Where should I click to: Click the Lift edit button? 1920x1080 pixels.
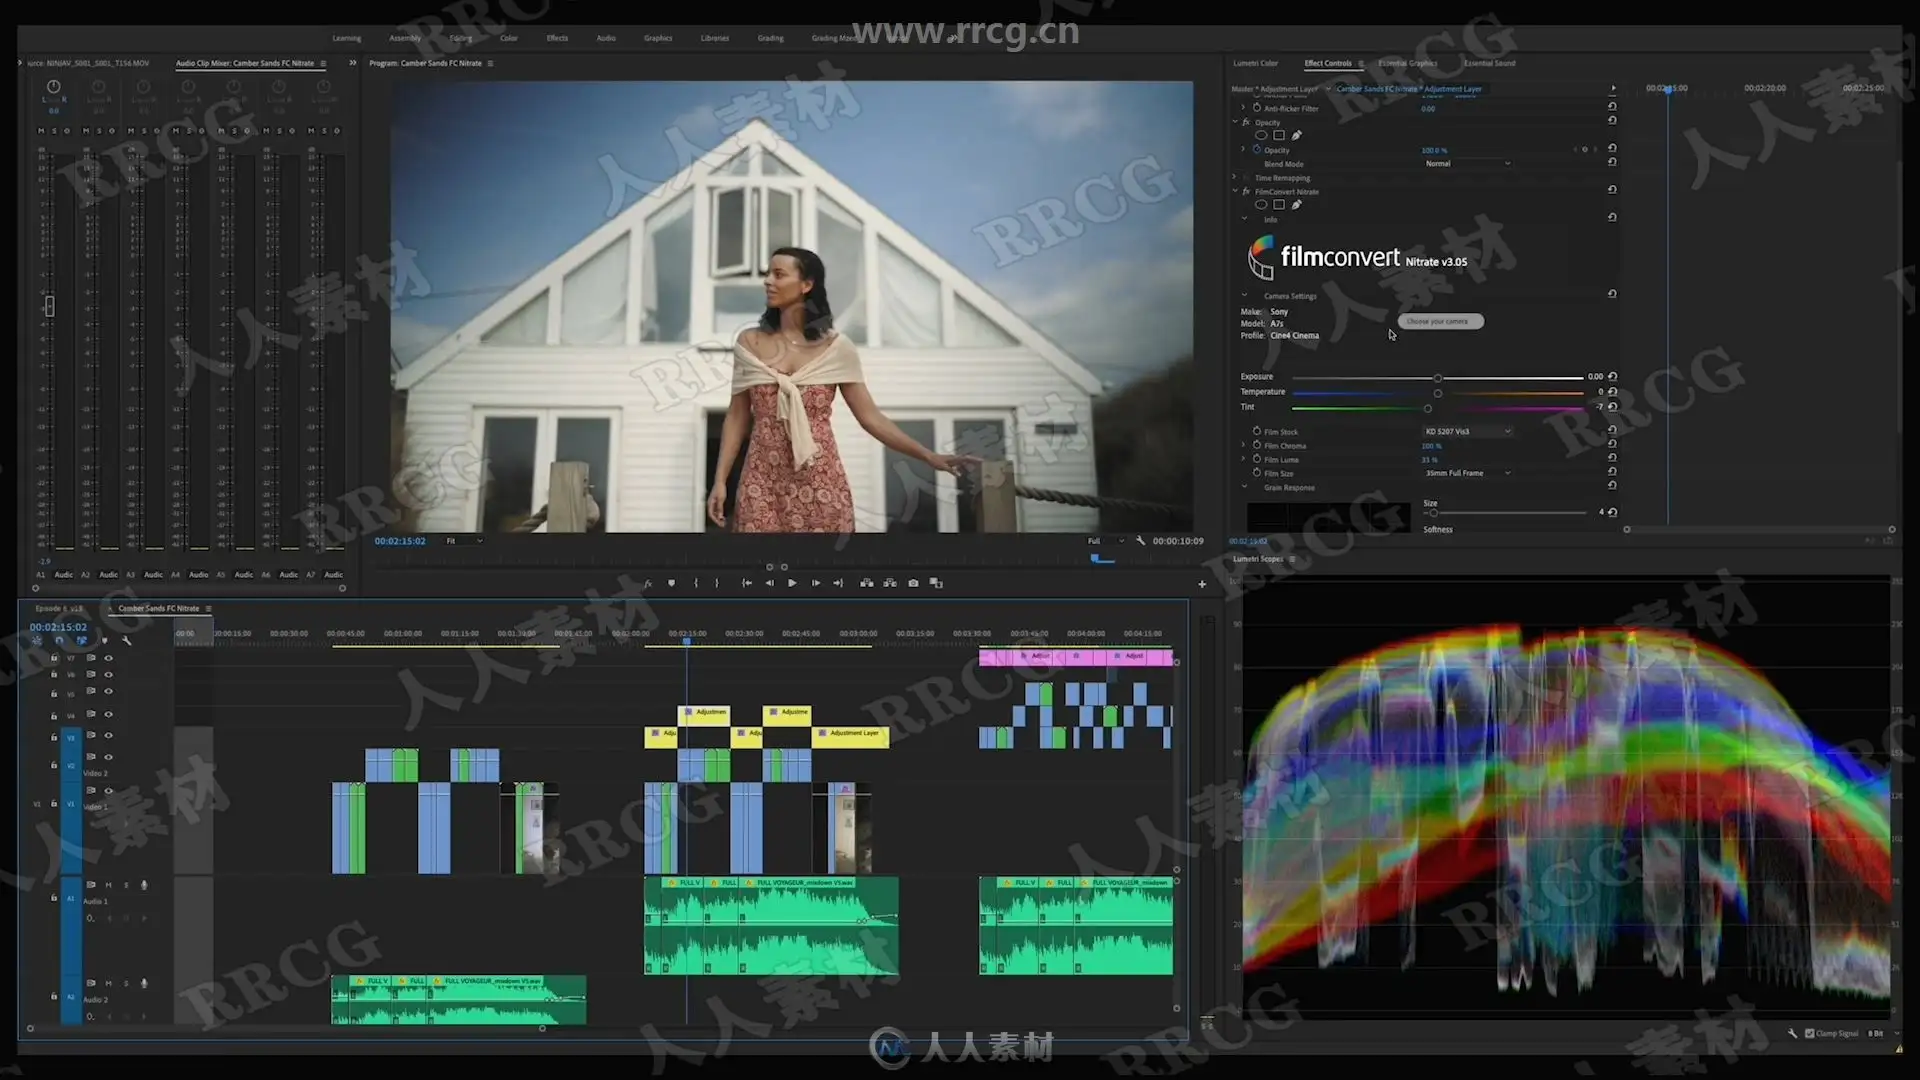pyautogui.click(x=866, y=583)
